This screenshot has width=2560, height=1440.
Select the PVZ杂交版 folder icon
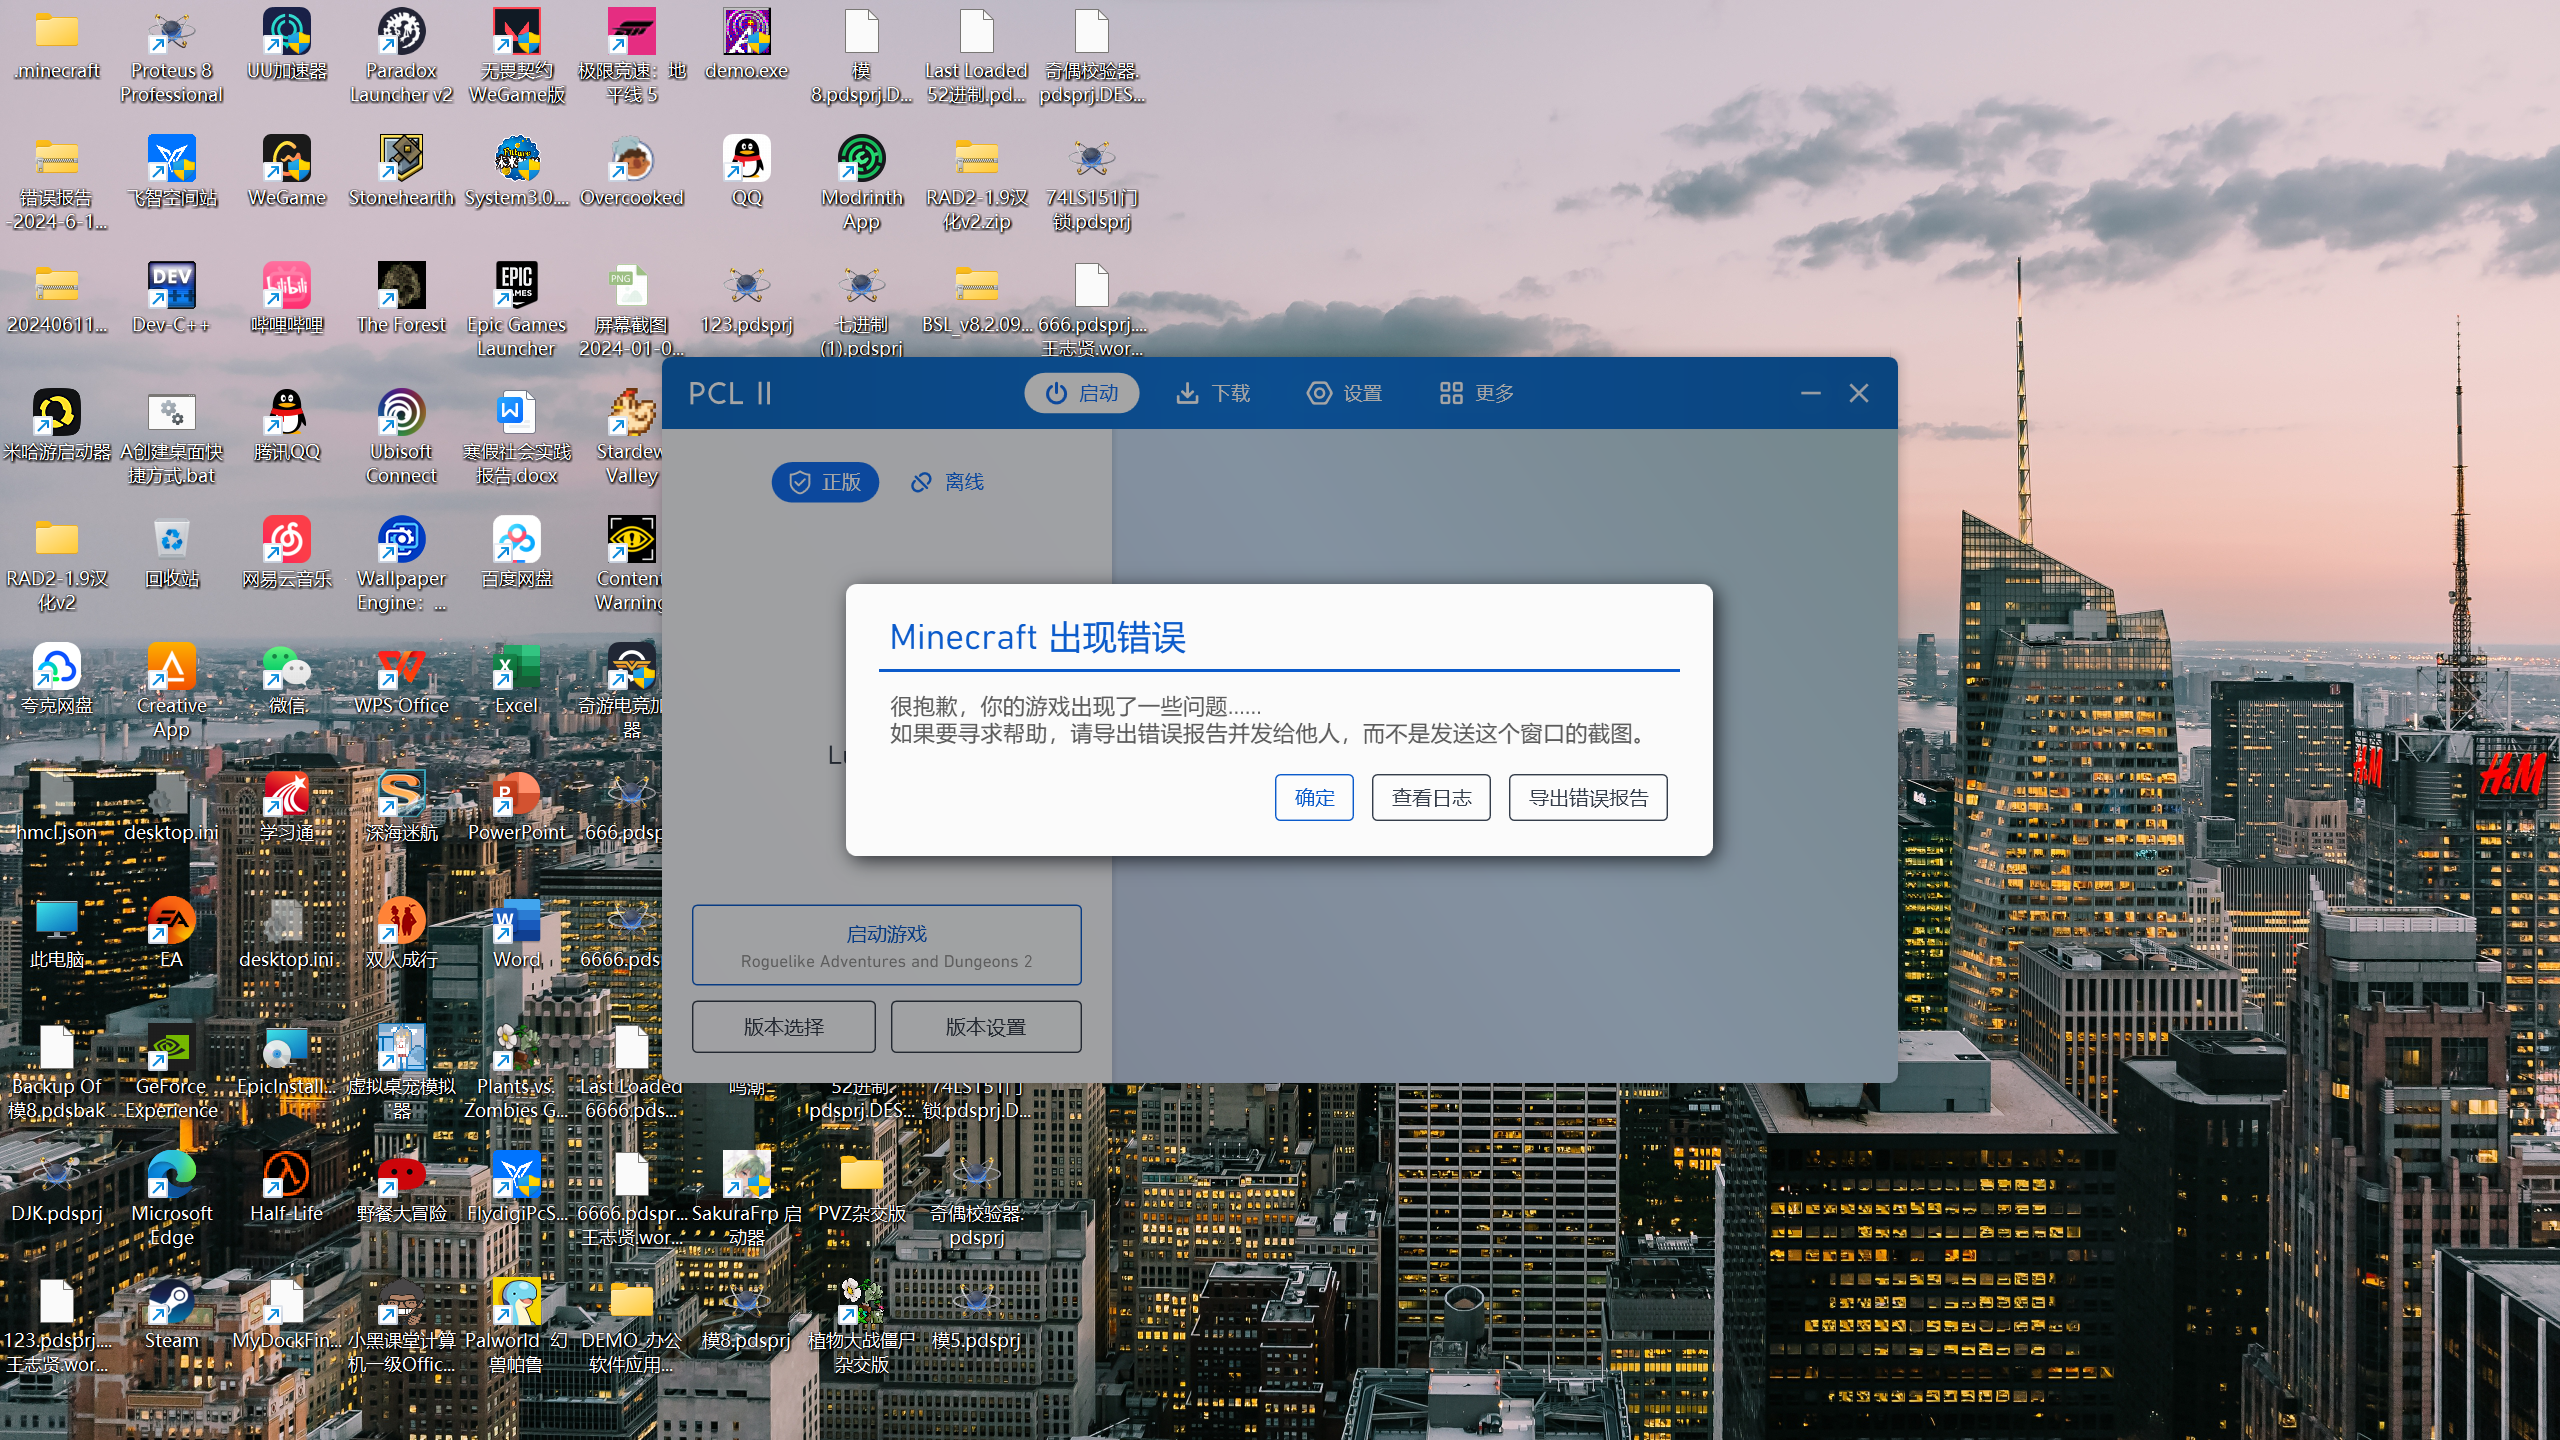pyautogui.click(x=862, y=1188)
